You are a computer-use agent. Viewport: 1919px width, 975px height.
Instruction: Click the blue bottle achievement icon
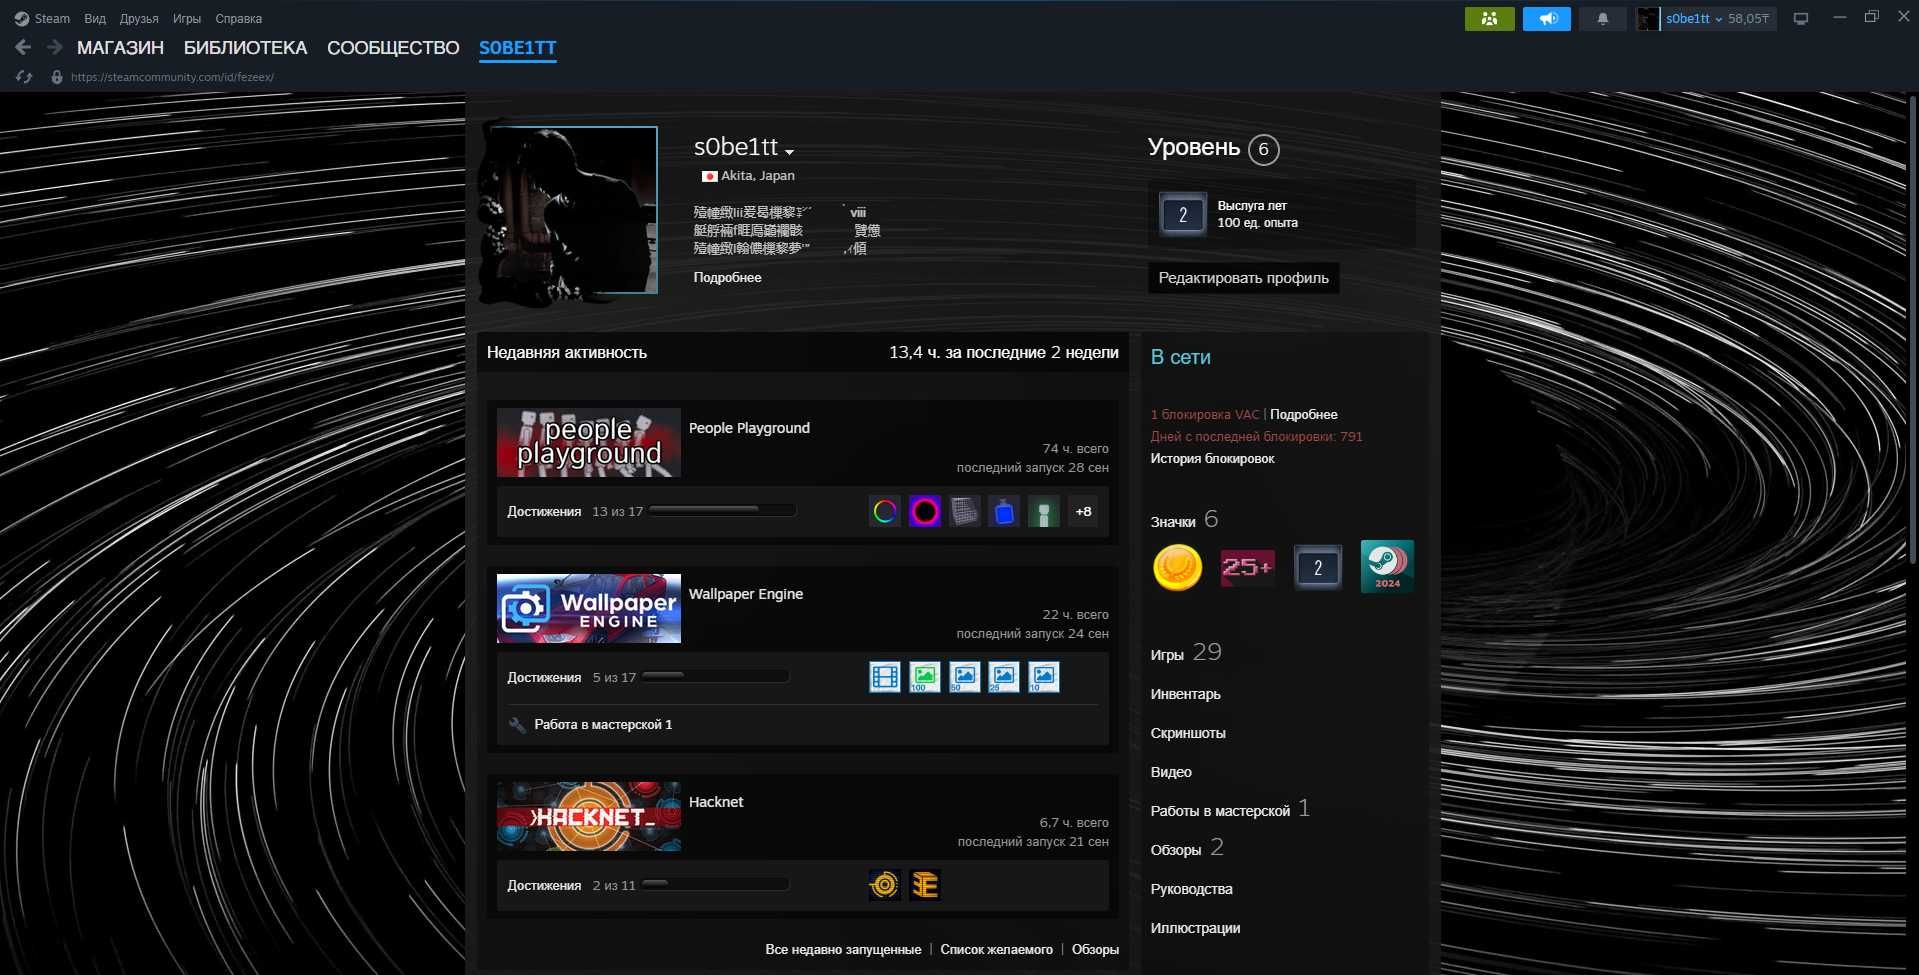click(1004, 512)
